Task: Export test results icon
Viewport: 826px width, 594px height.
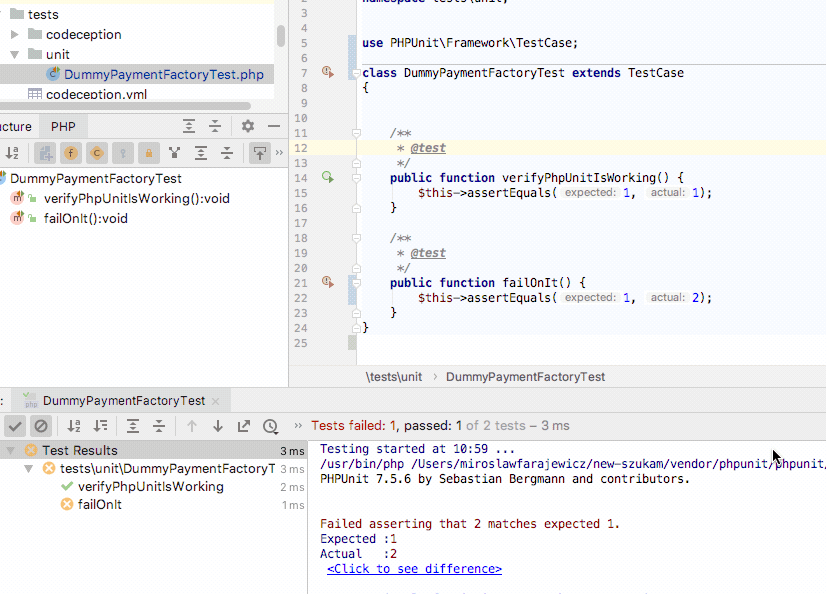Action: pyautogui.click(x=243, y=425)
